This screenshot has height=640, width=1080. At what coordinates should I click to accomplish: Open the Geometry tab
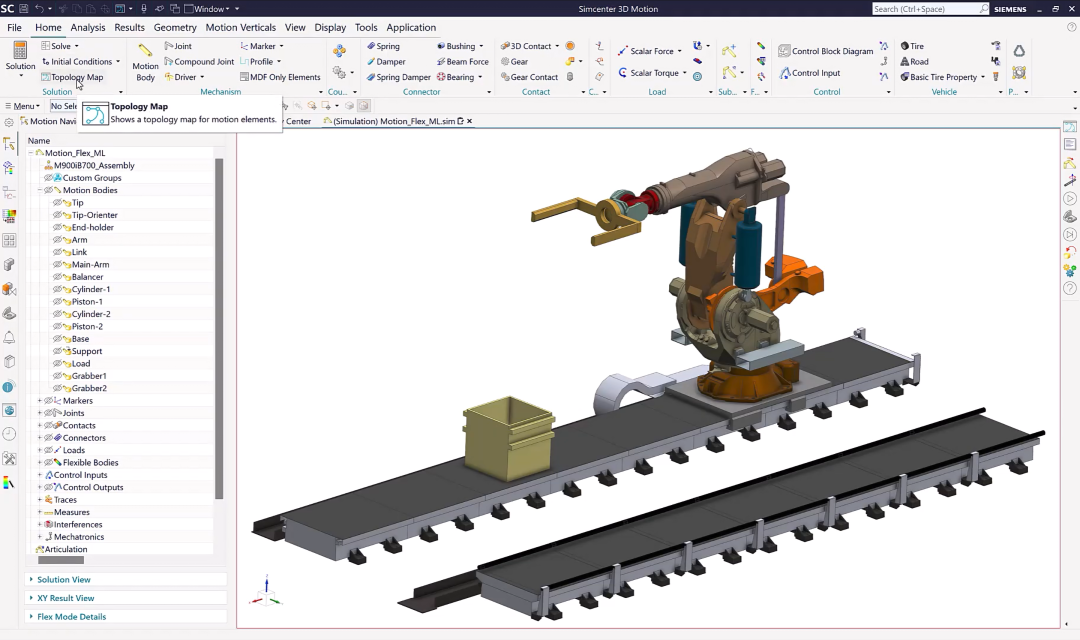coord(175,28)
